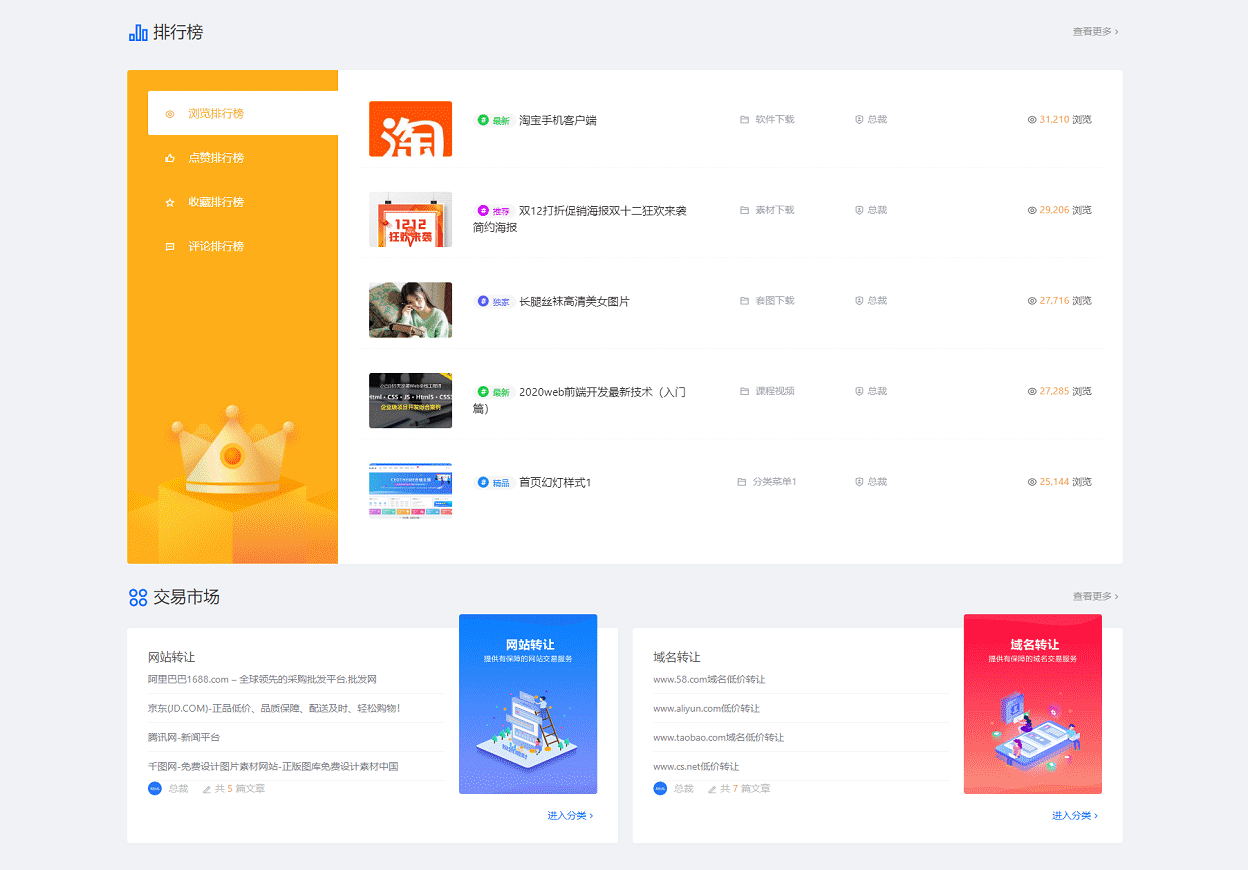Open the 软件下载 category

coord(775,119)
